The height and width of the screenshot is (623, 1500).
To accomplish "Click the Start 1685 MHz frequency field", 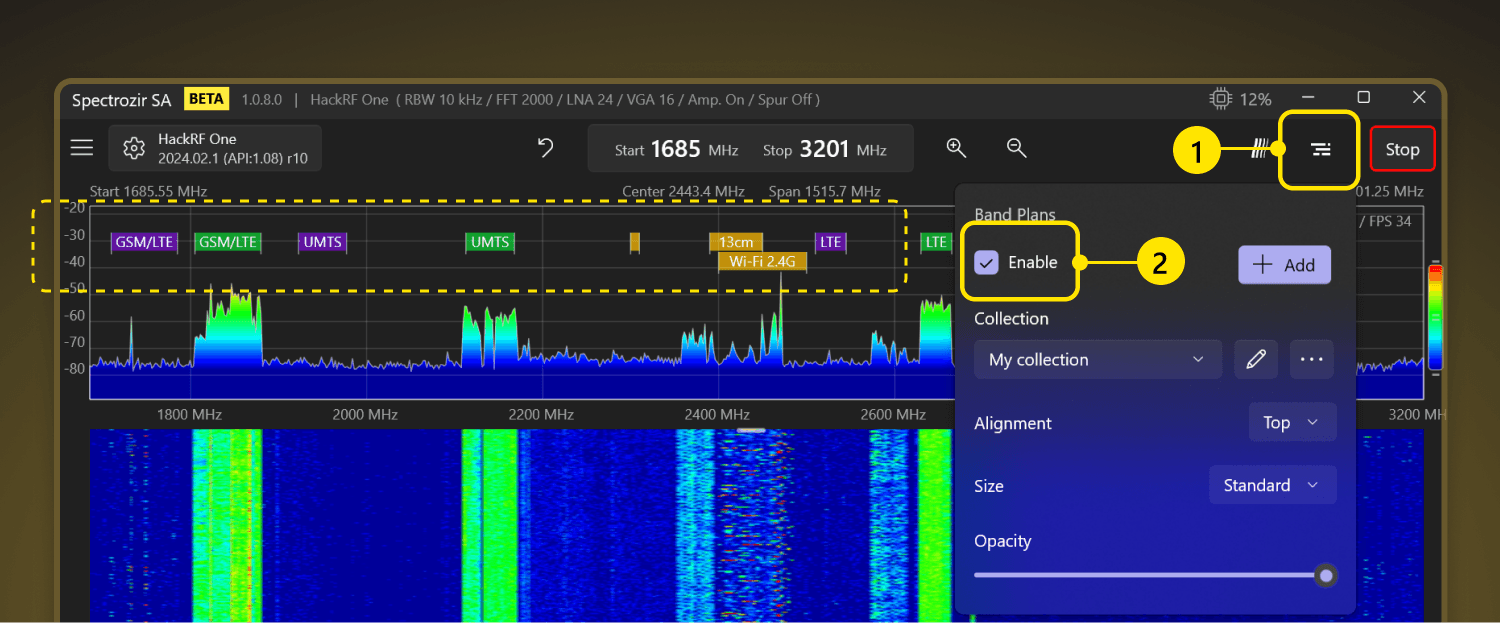I will (x=676, y=149).
